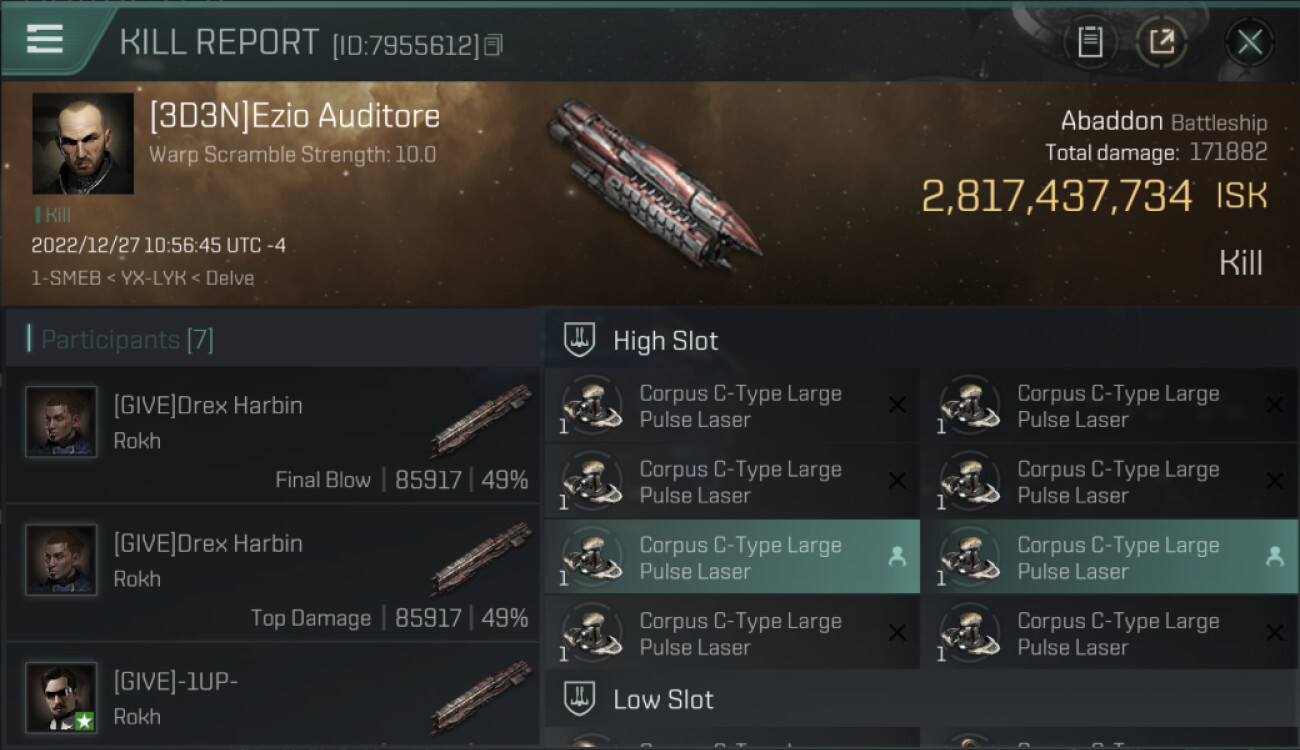
Task: Toggle highlighted left Pulse Laser person icon
Action: click(x=897, y=558)
